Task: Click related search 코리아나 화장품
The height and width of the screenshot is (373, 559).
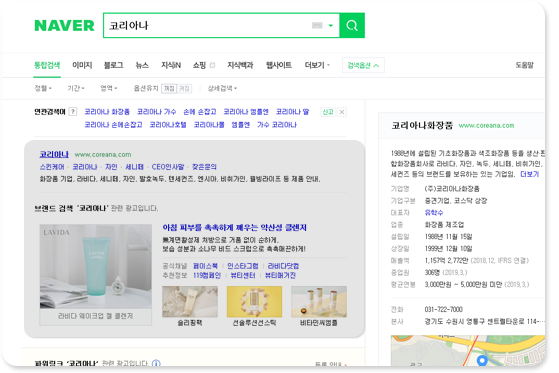Action: 107,112
